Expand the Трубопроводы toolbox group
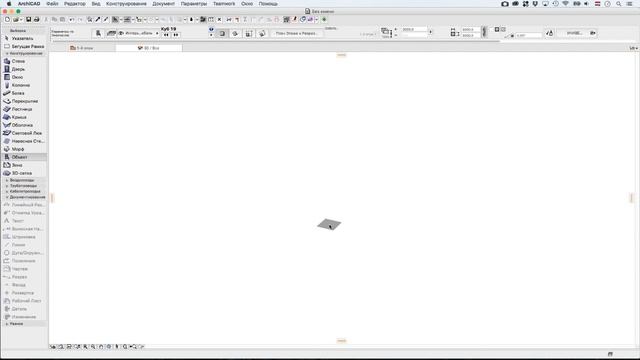Image resolution: width=640 pixels, height=360 pixels. pos(24,186)
